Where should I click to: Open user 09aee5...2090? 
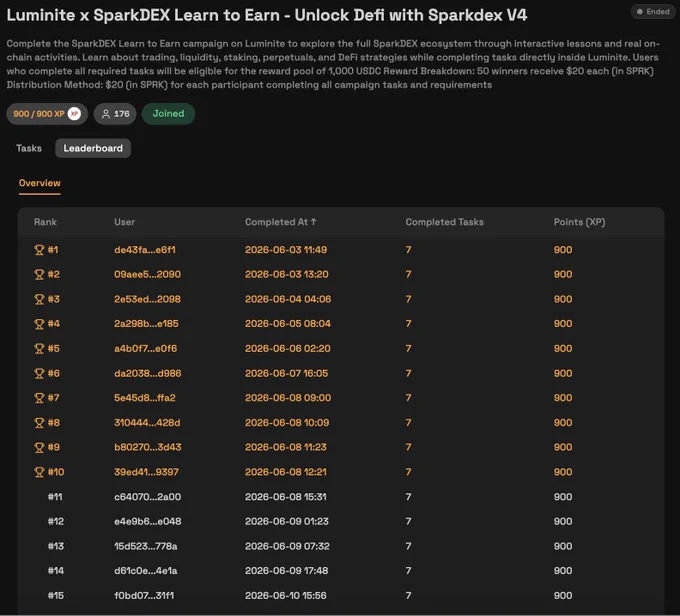(x=147, y=274)
